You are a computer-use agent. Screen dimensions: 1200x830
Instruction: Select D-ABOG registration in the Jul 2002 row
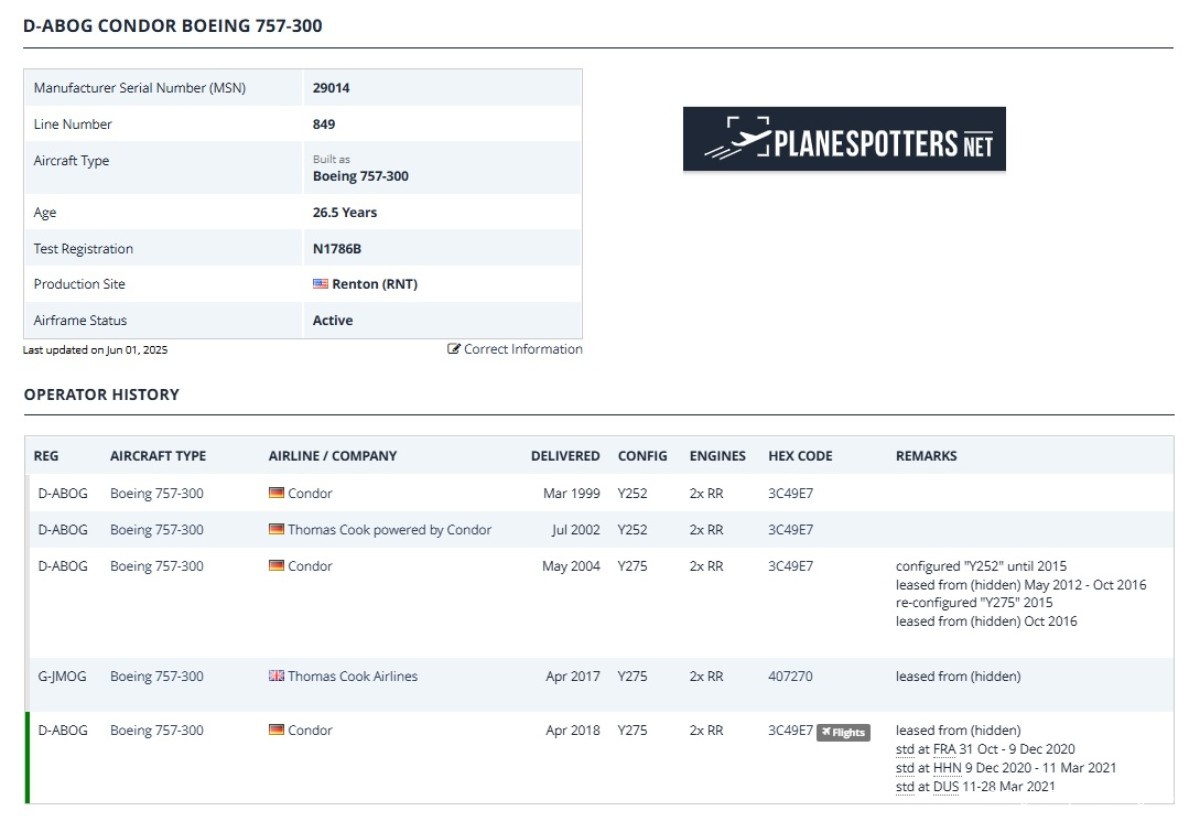63,530
